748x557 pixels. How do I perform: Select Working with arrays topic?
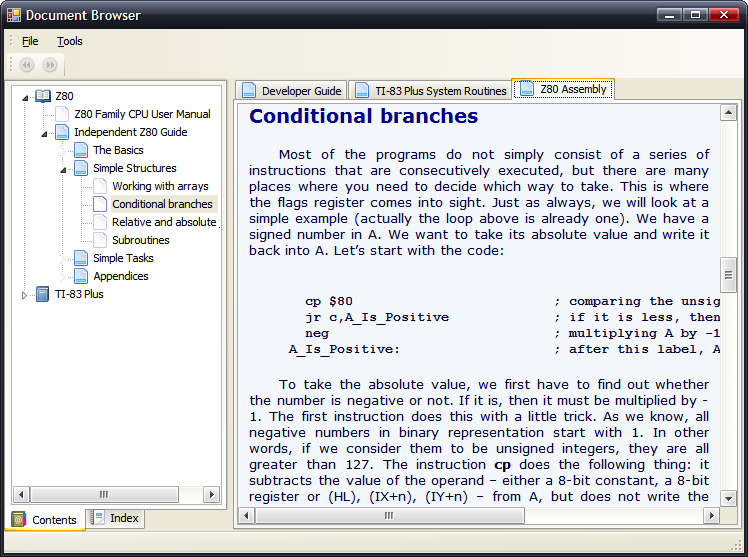160,186
